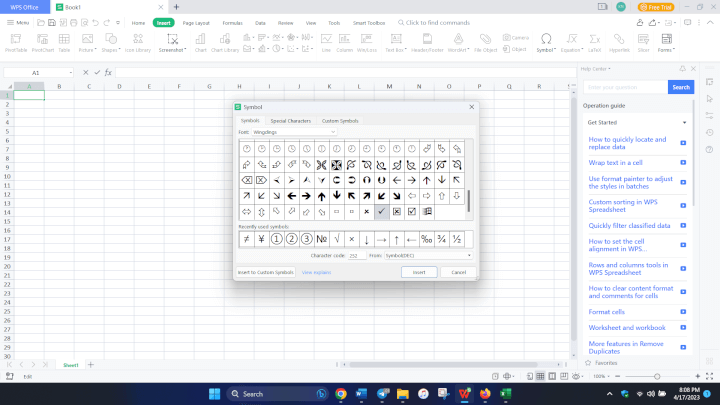
Task: Open the Icon Library
Action: 138,43
